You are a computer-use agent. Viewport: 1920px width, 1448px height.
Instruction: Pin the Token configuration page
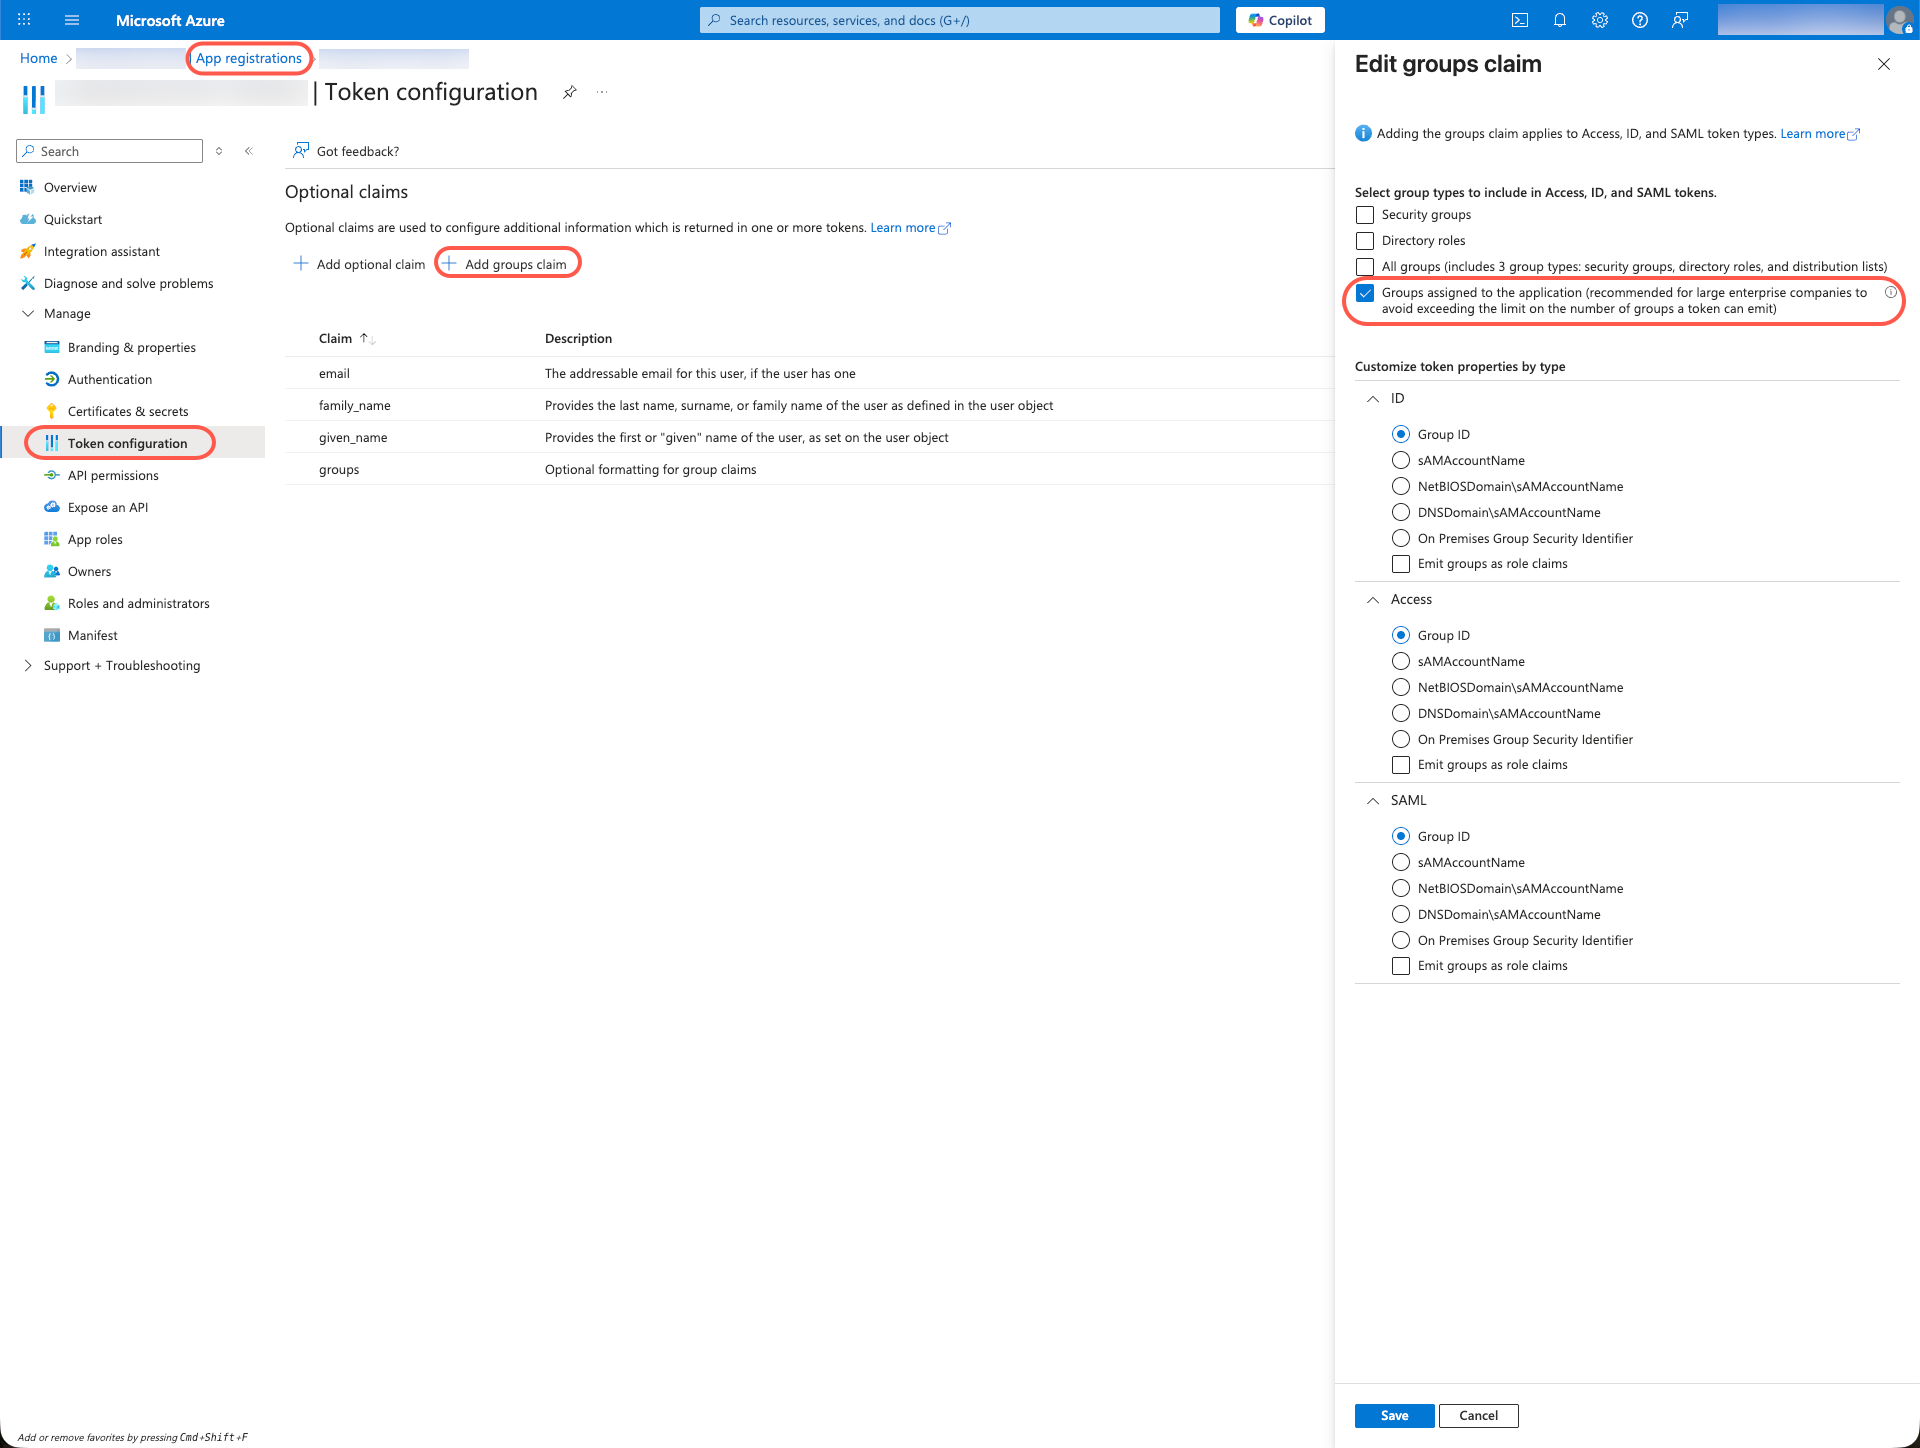click(569, 92)
